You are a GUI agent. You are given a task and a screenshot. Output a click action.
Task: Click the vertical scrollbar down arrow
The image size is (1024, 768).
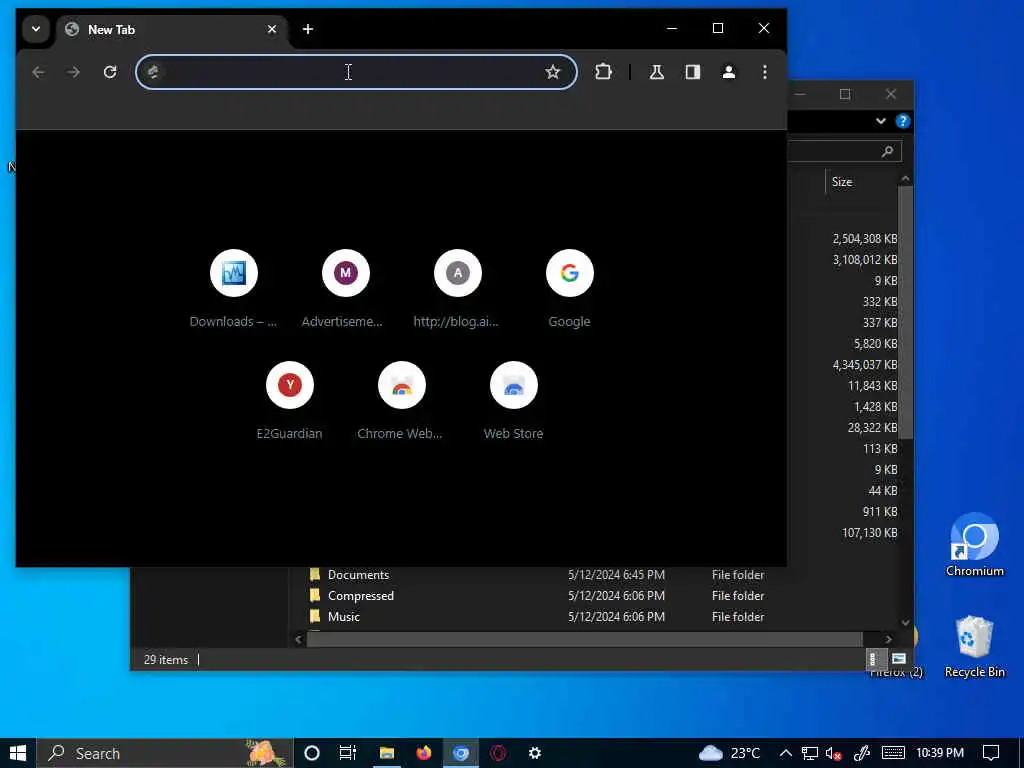tap(905, 623)
